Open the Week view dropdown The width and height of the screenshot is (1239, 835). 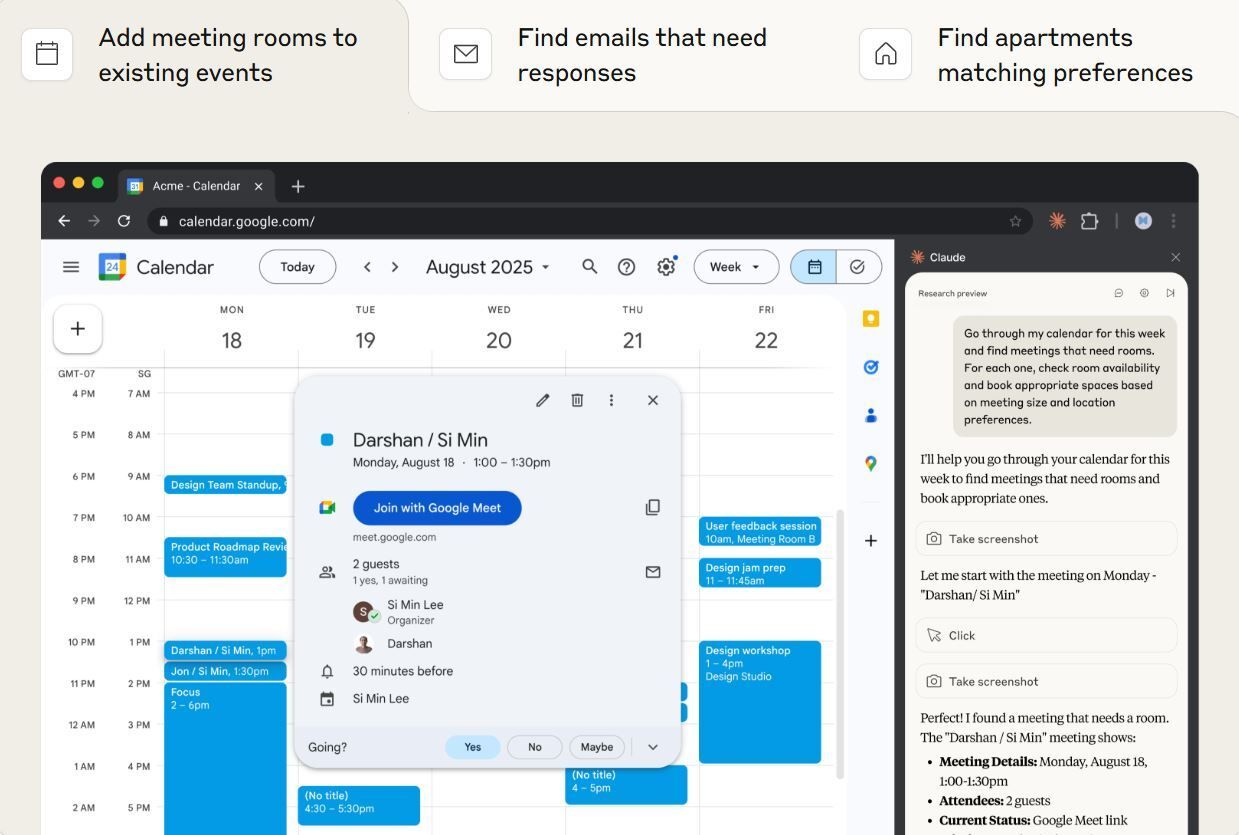click(x=736, y=267)
